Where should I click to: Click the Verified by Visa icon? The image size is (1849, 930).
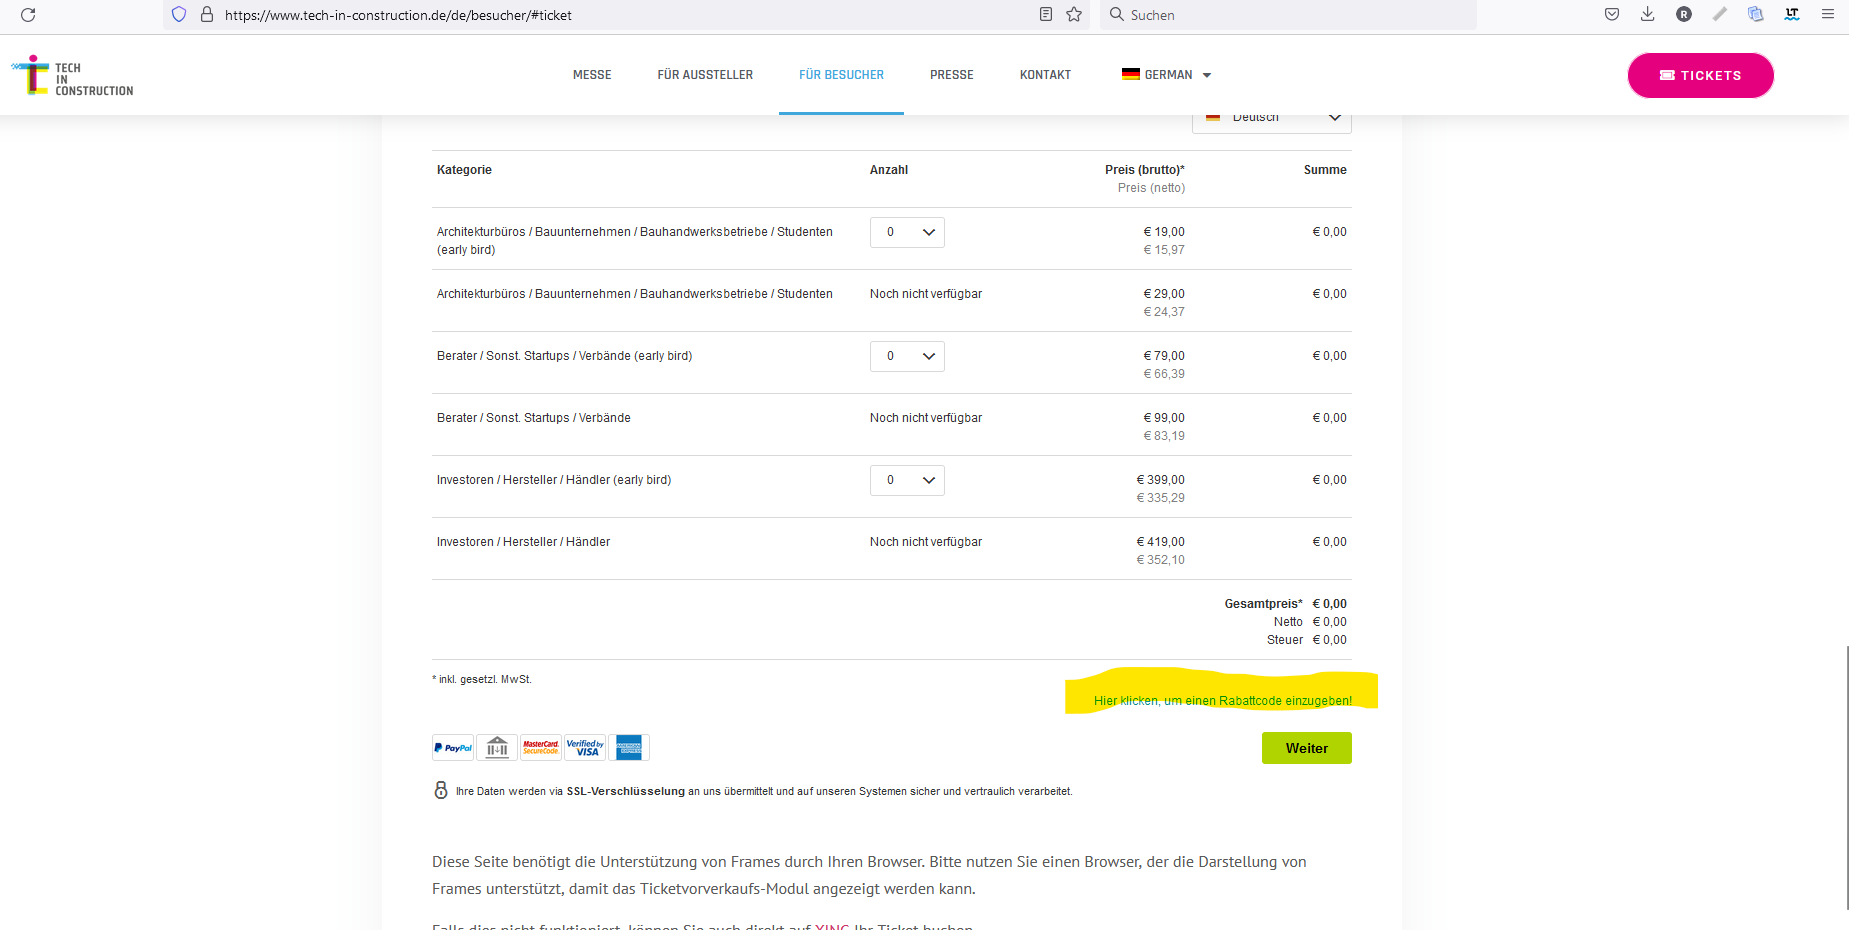click(x=585, y=748)
